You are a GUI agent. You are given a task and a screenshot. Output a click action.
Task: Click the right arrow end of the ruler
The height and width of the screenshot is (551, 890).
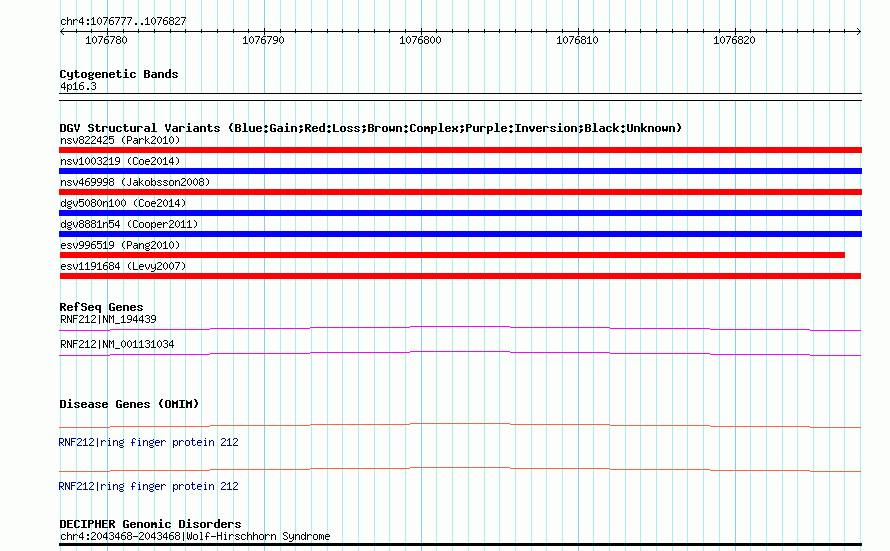point(858,32)
